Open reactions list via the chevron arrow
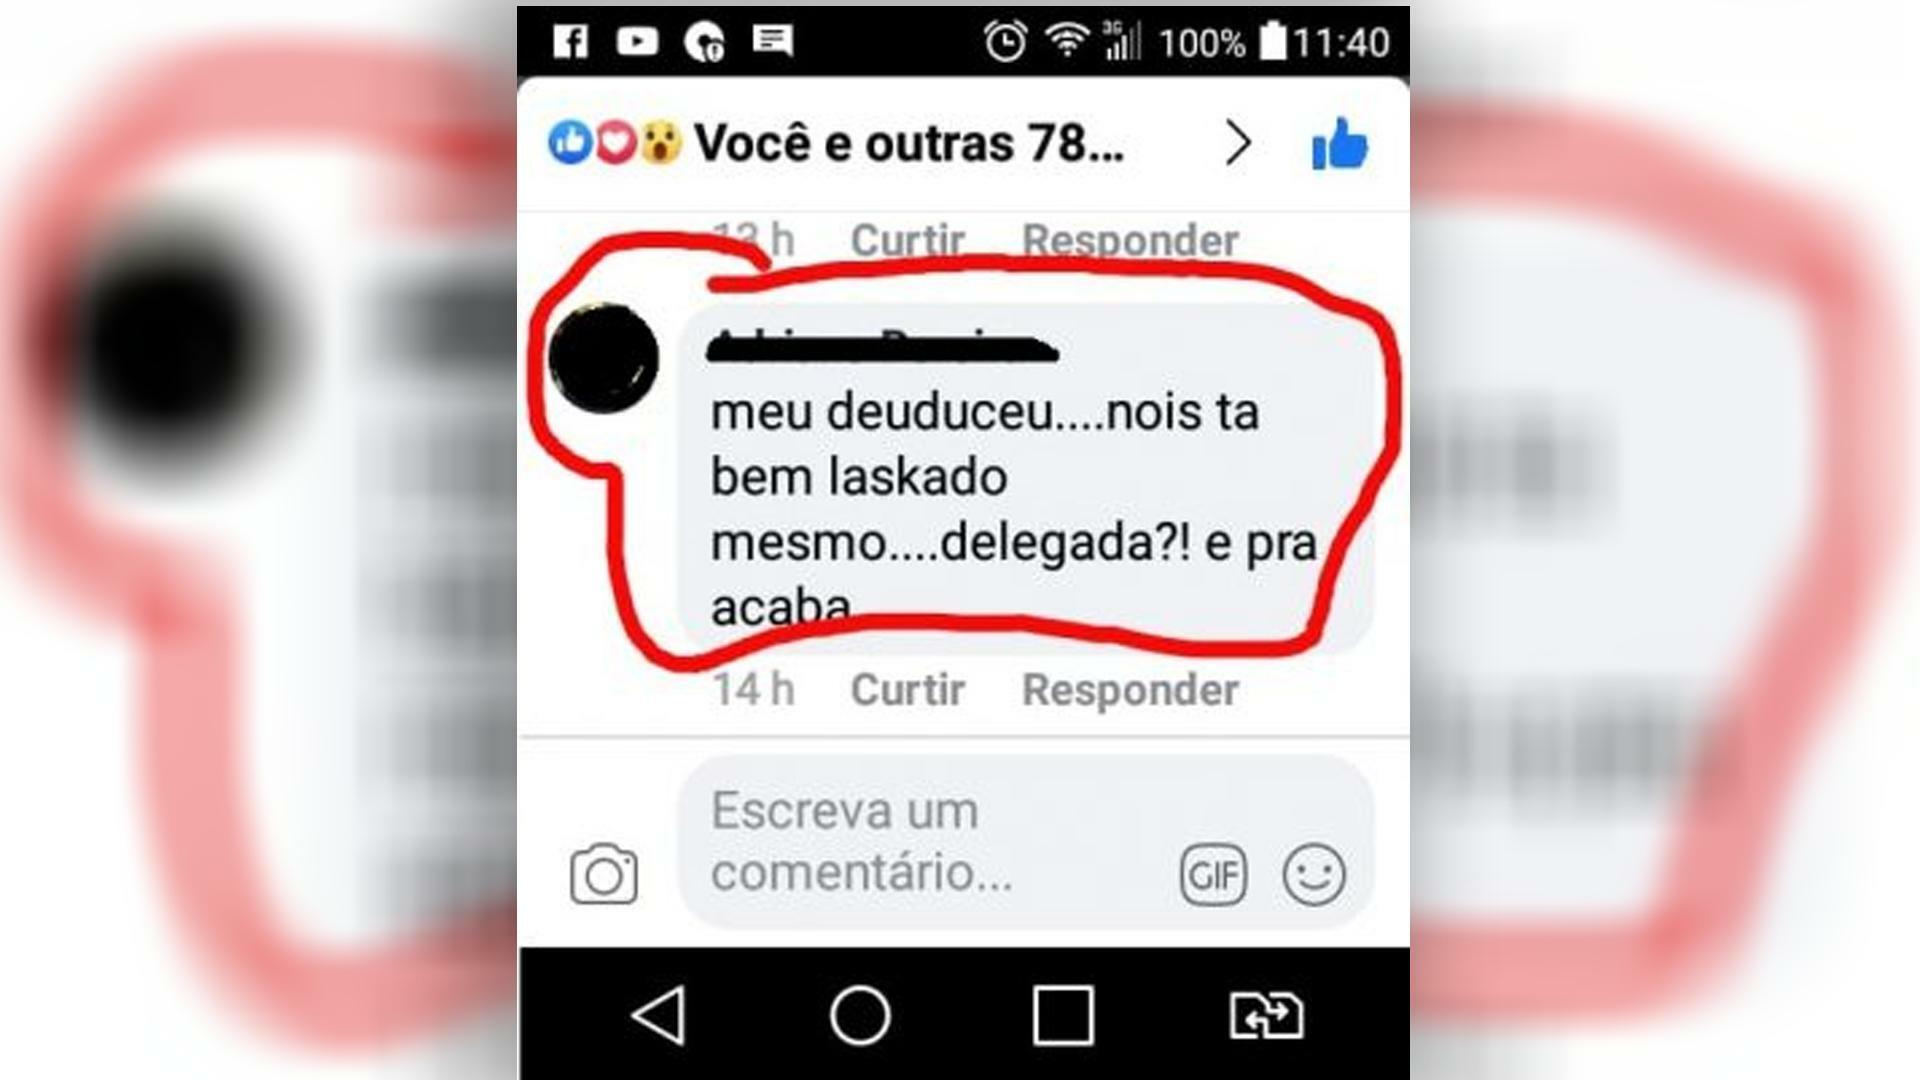Viewport: 1920px width, 1080px height. 1238,144
